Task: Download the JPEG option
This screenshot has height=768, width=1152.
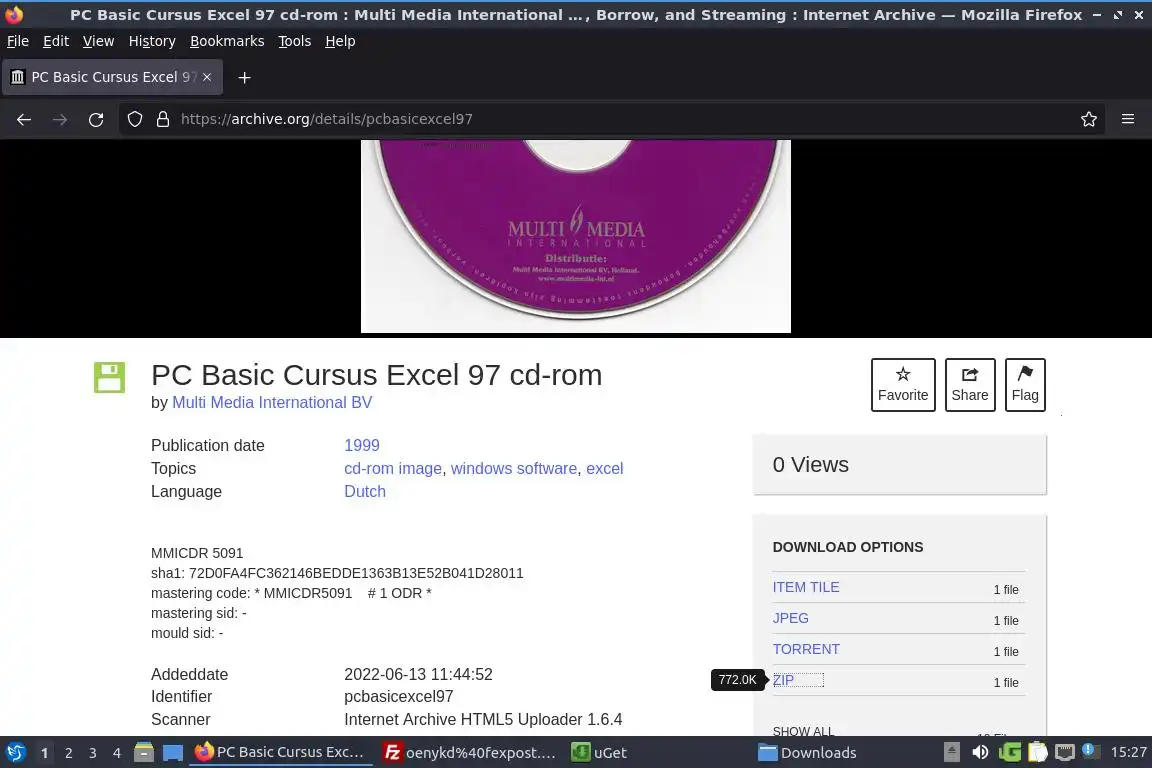Action: pos(791,618)
